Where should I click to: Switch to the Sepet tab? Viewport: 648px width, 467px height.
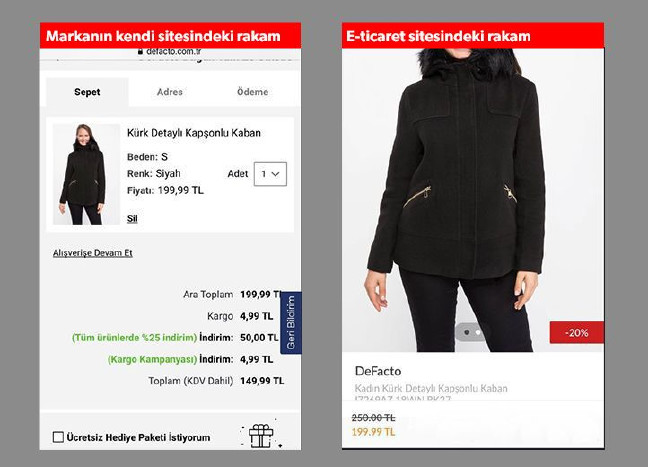click(87, 92)
